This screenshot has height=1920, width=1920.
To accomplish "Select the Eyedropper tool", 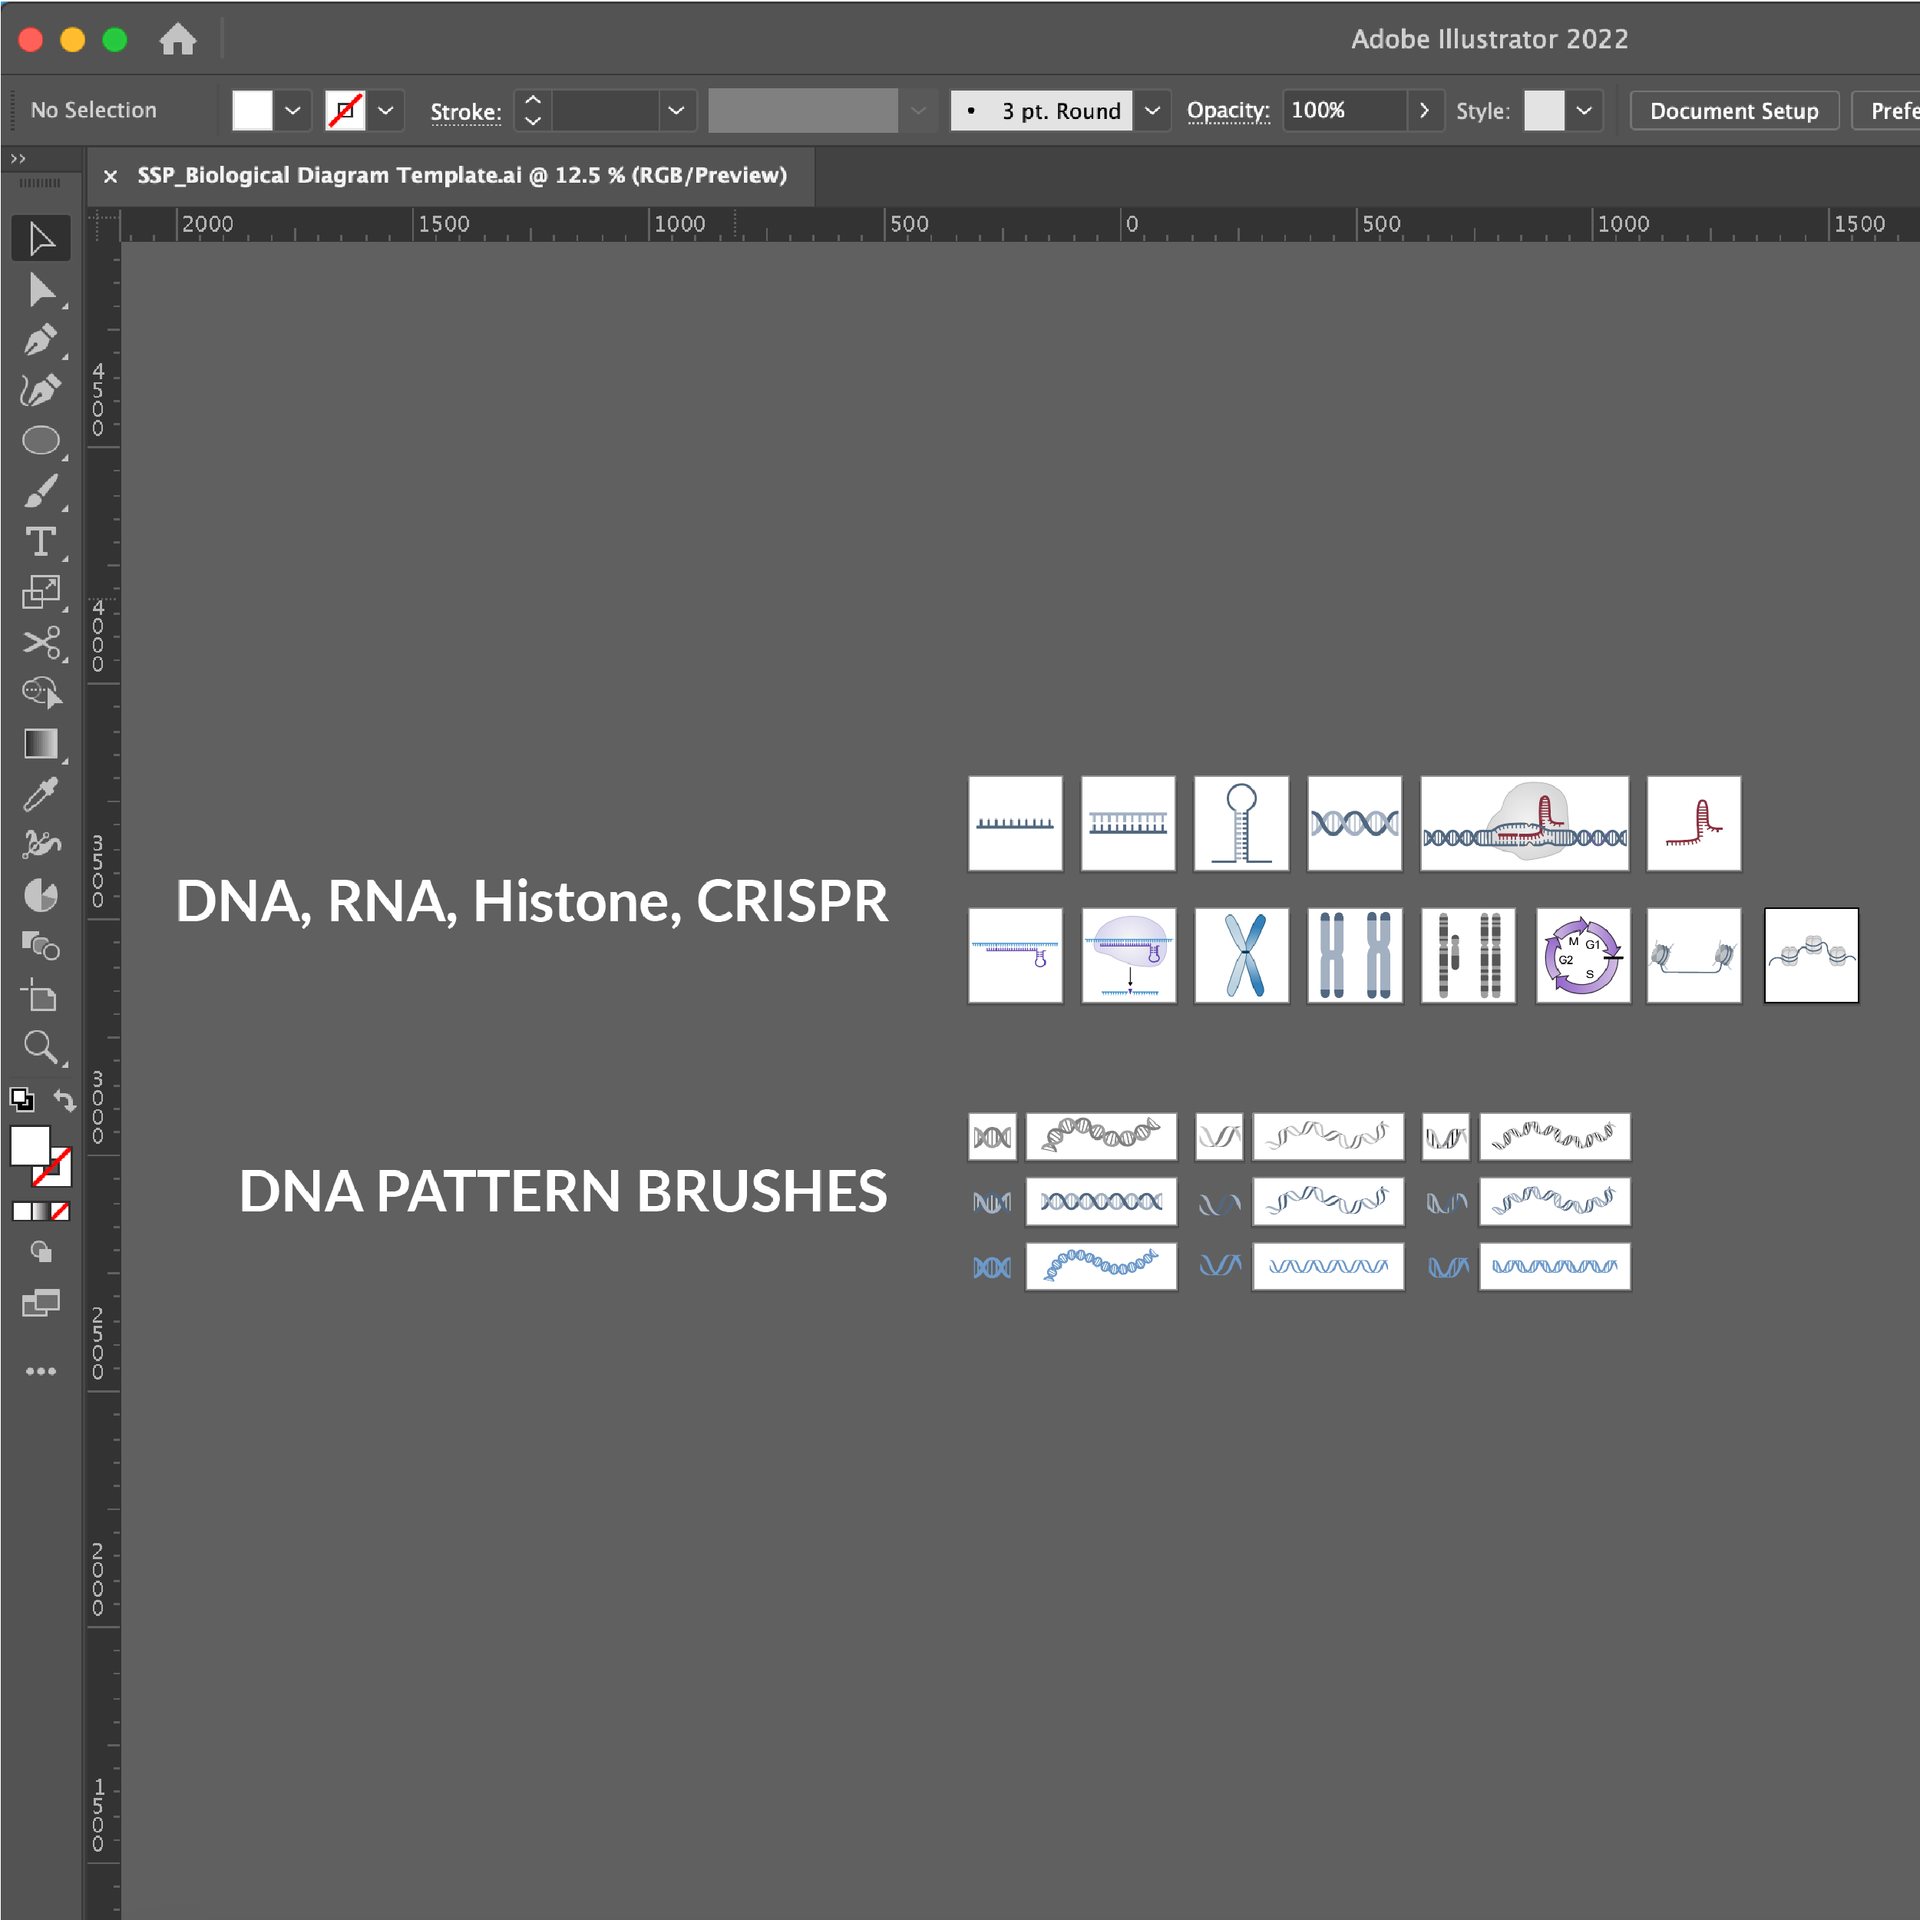I will (x=42, y=794).
